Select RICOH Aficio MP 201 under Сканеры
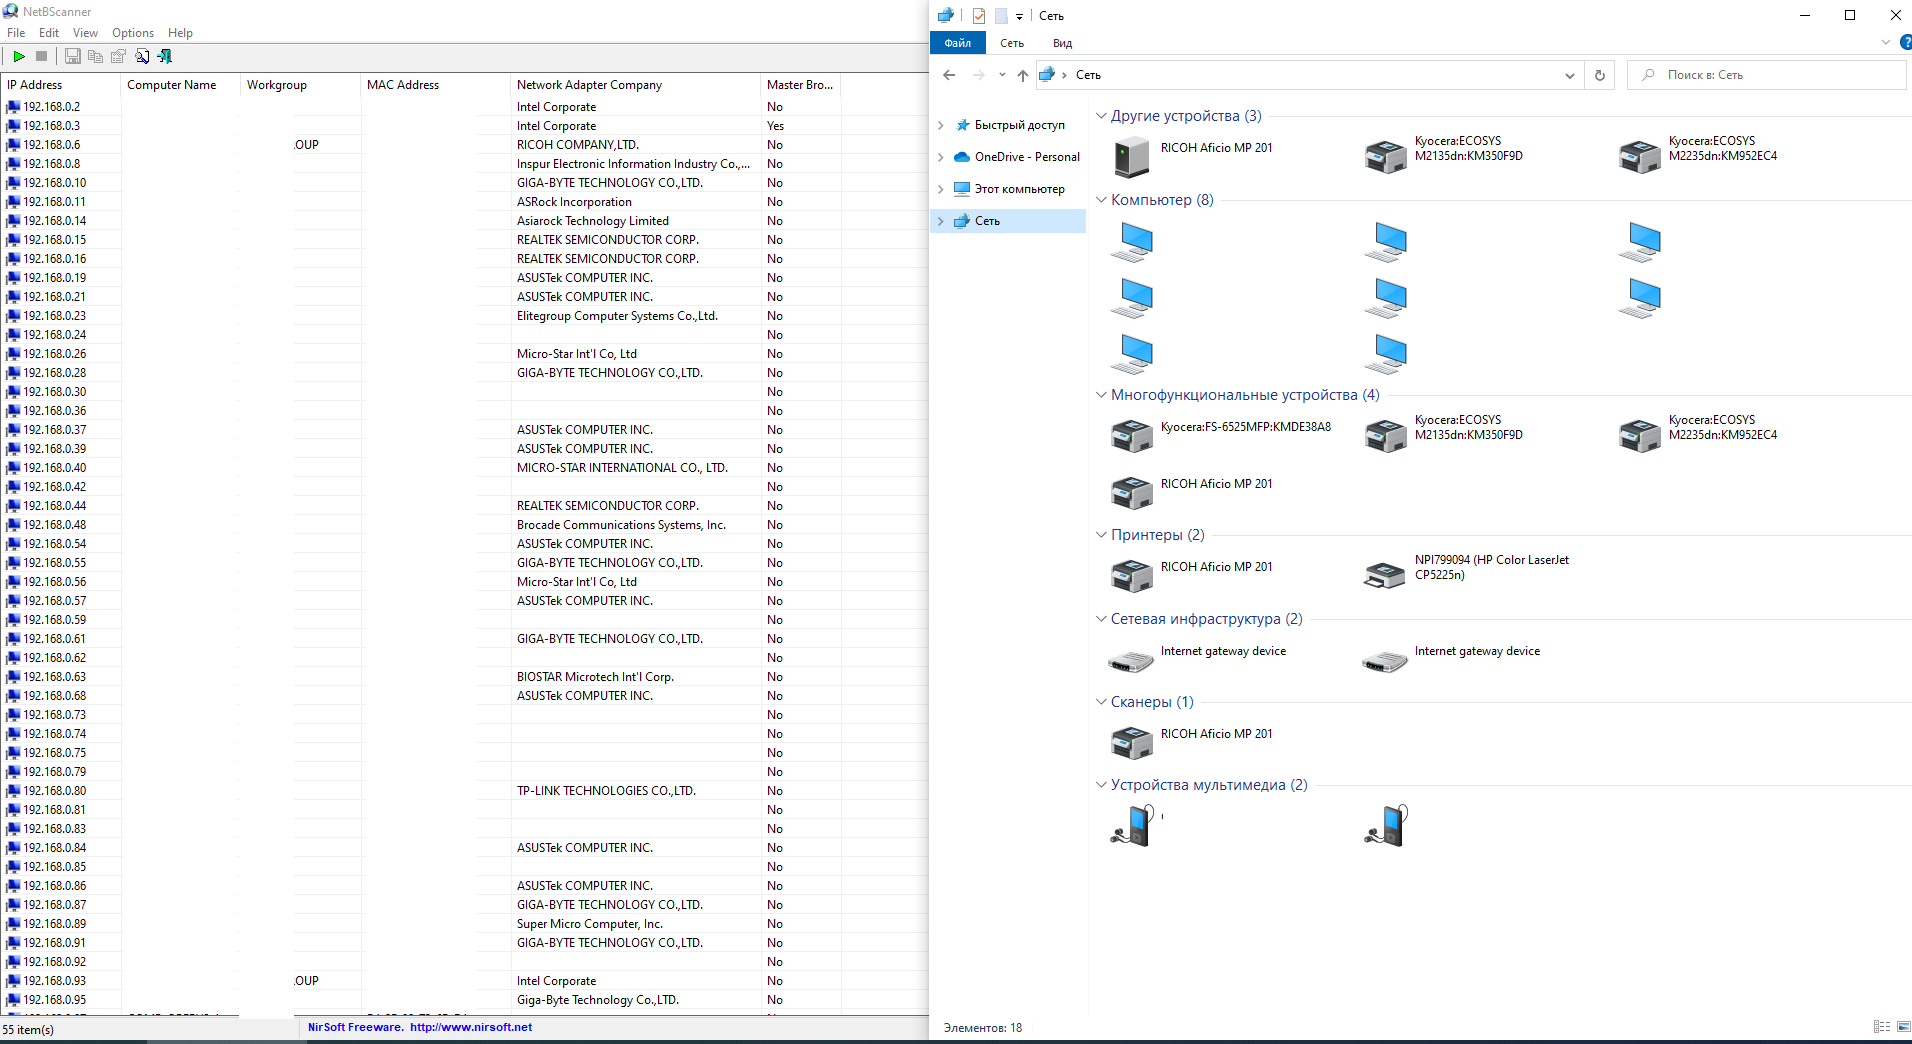Screen dimensions: 1912x1044 point(1192,743)
